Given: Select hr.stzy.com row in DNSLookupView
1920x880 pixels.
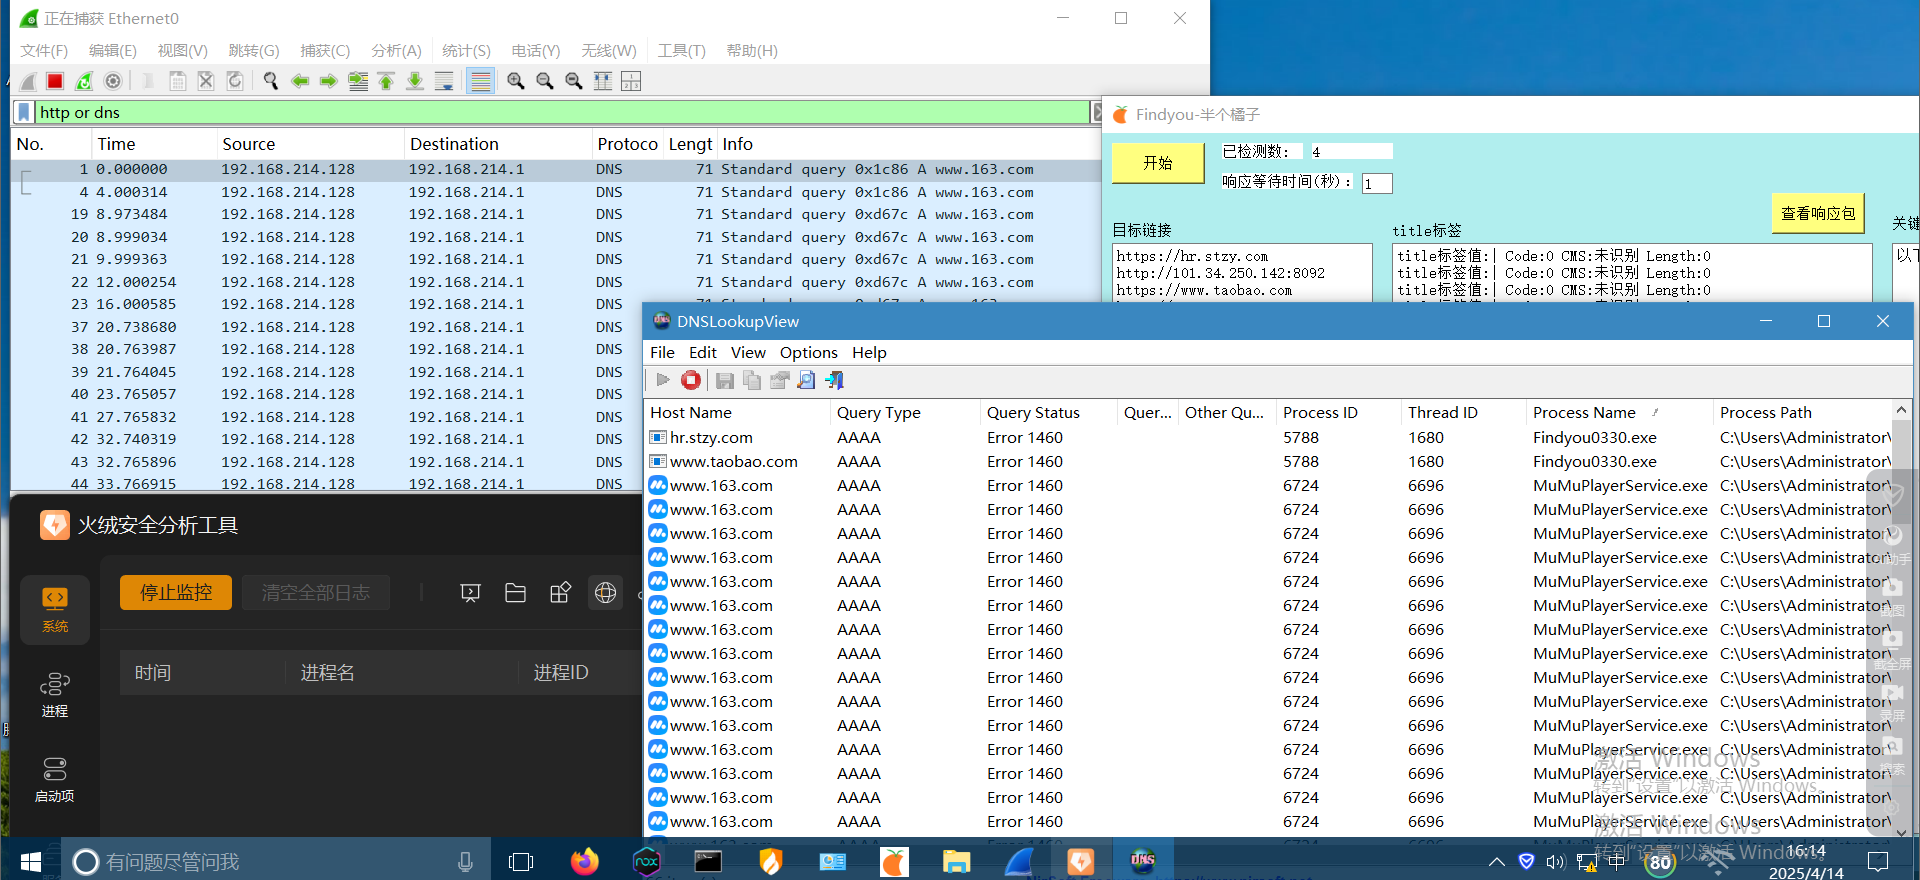Looking at the screenshot, I should (1268, 437).
